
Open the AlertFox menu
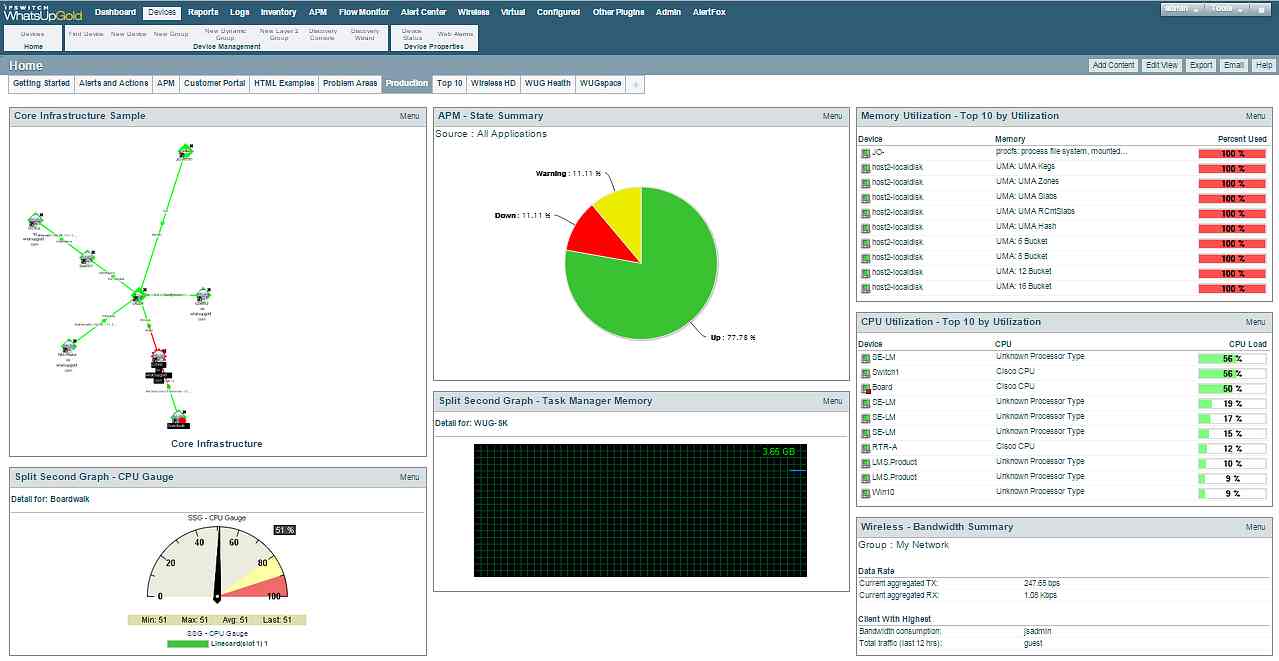(x=709, y=12)
